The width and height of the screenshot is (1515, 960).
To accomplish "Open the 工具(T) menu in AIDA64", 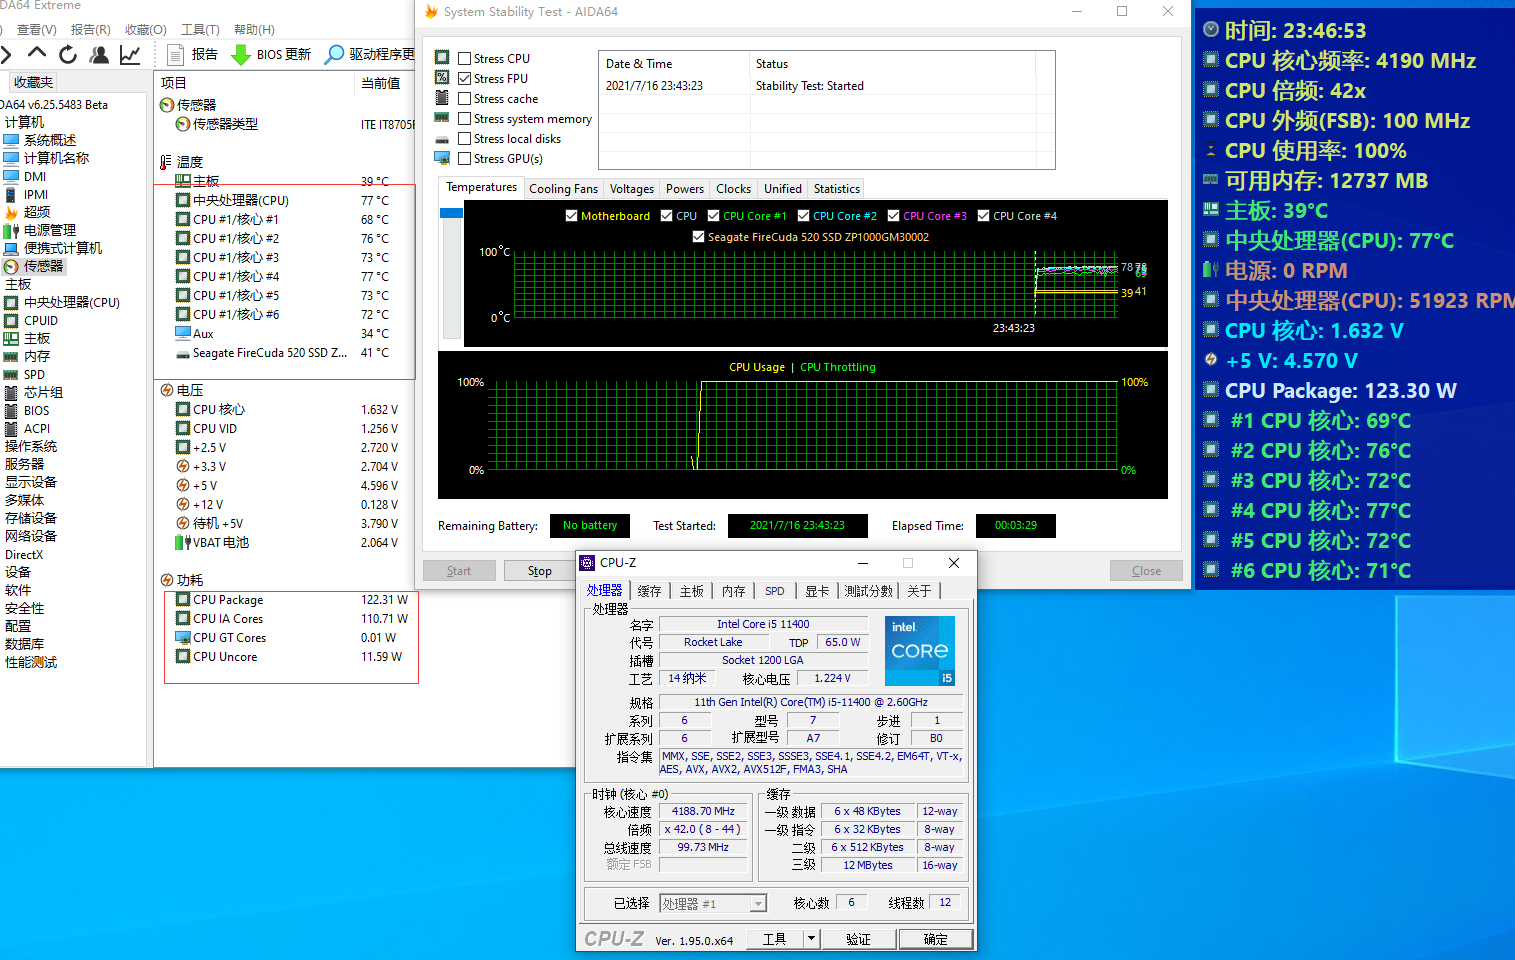I will pyautogui.click(x=200, y=30).
